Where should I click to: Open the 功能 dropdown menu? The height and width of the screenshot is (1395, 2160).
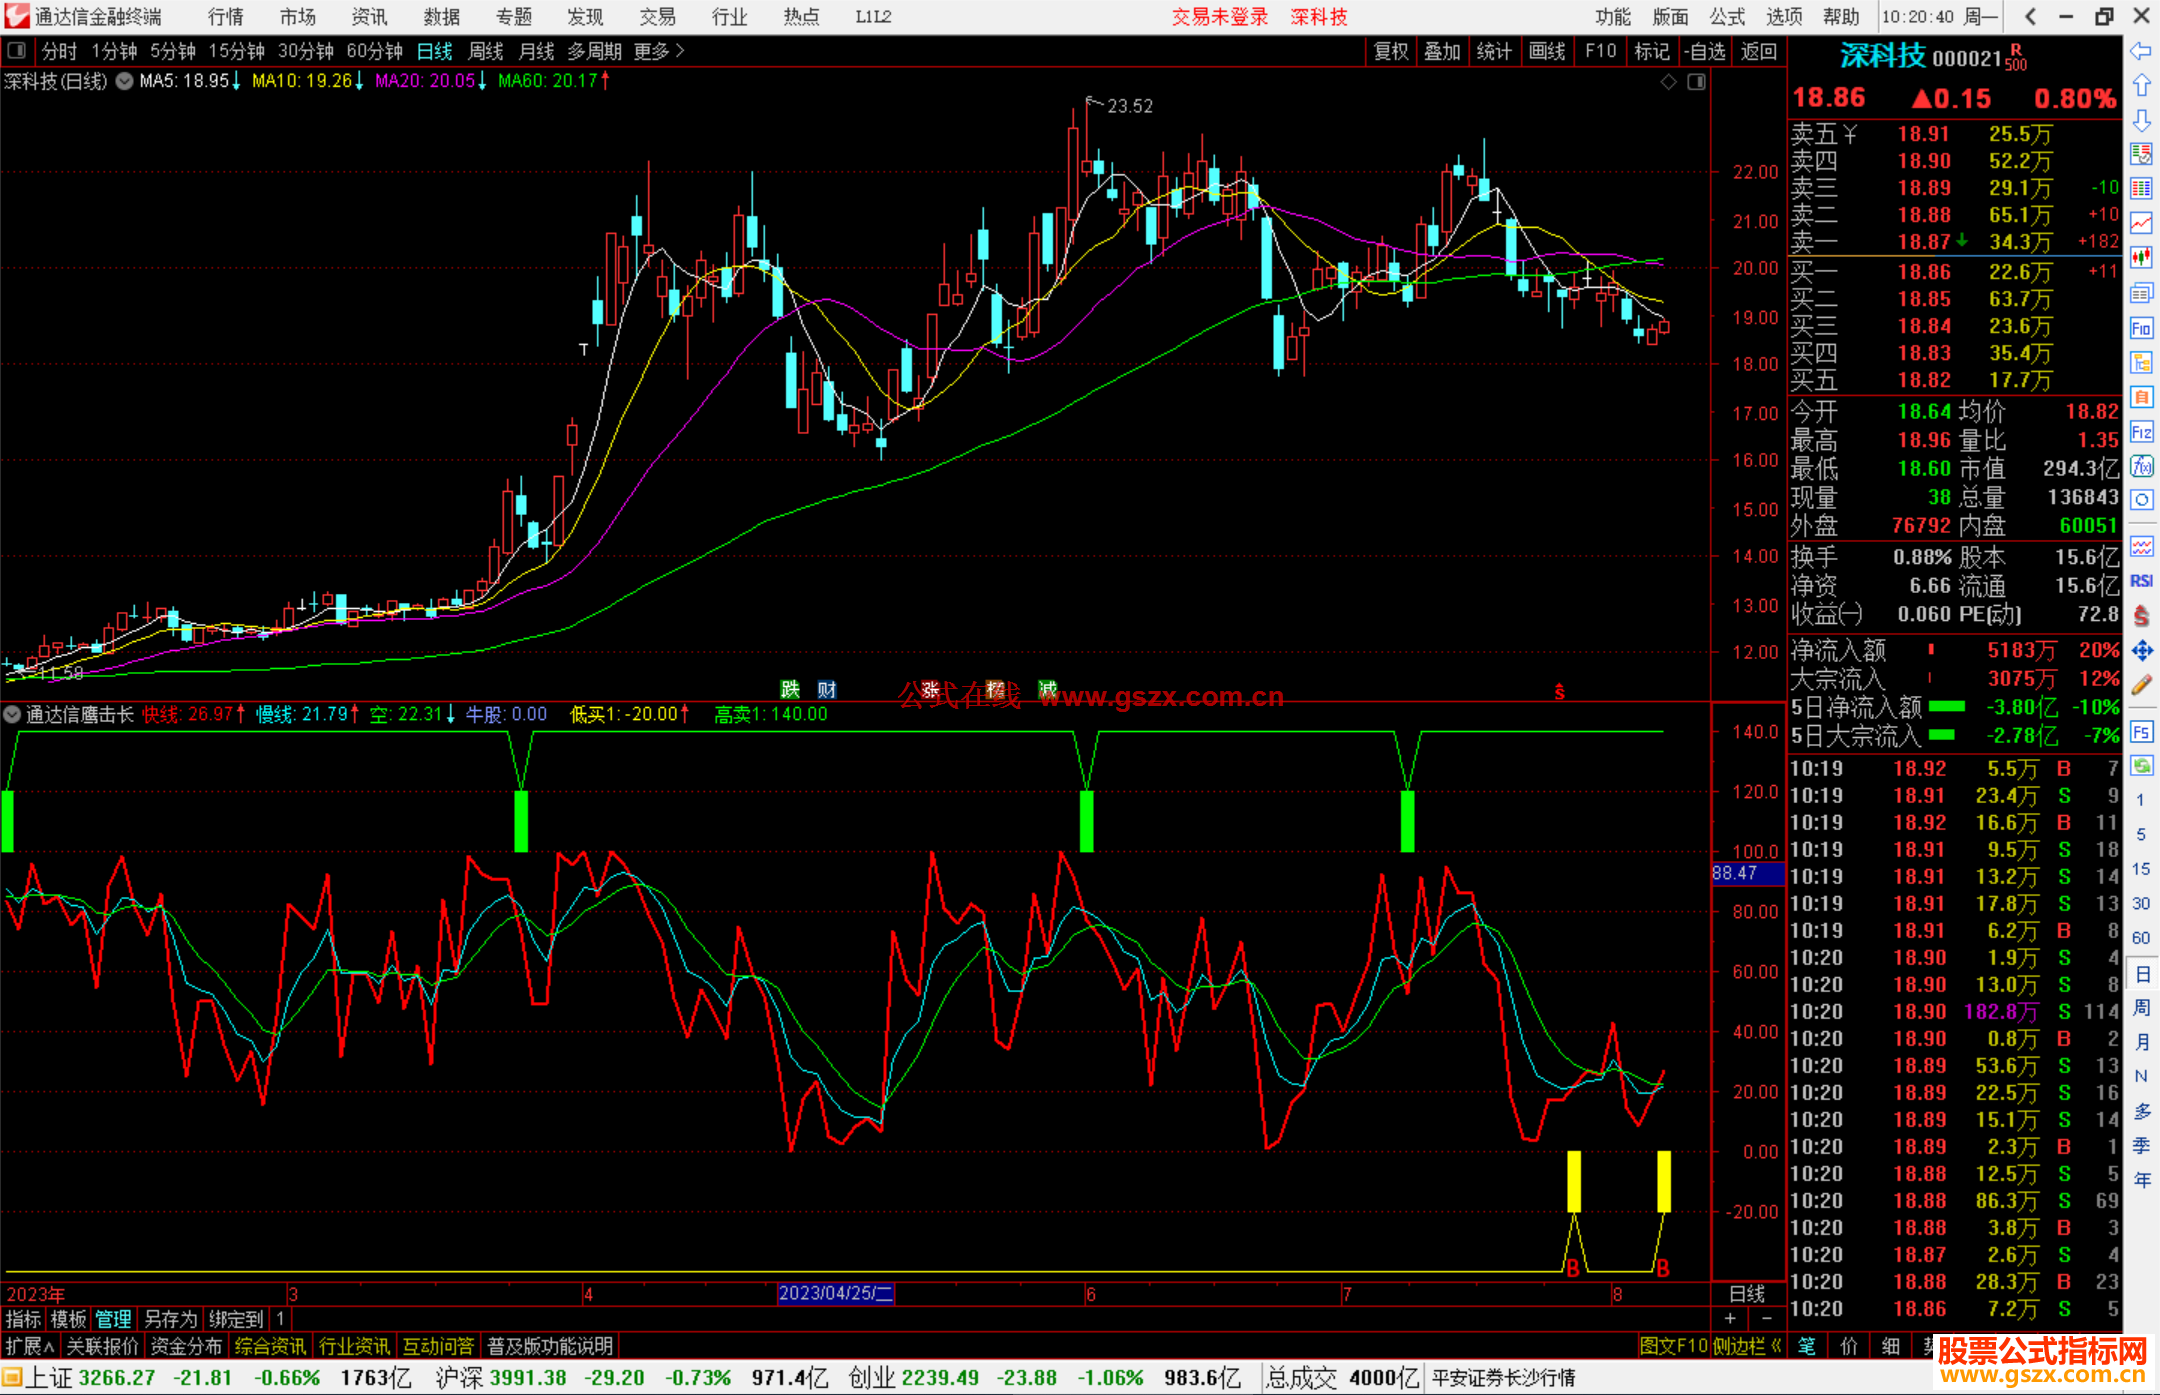tap(1612, 16)
